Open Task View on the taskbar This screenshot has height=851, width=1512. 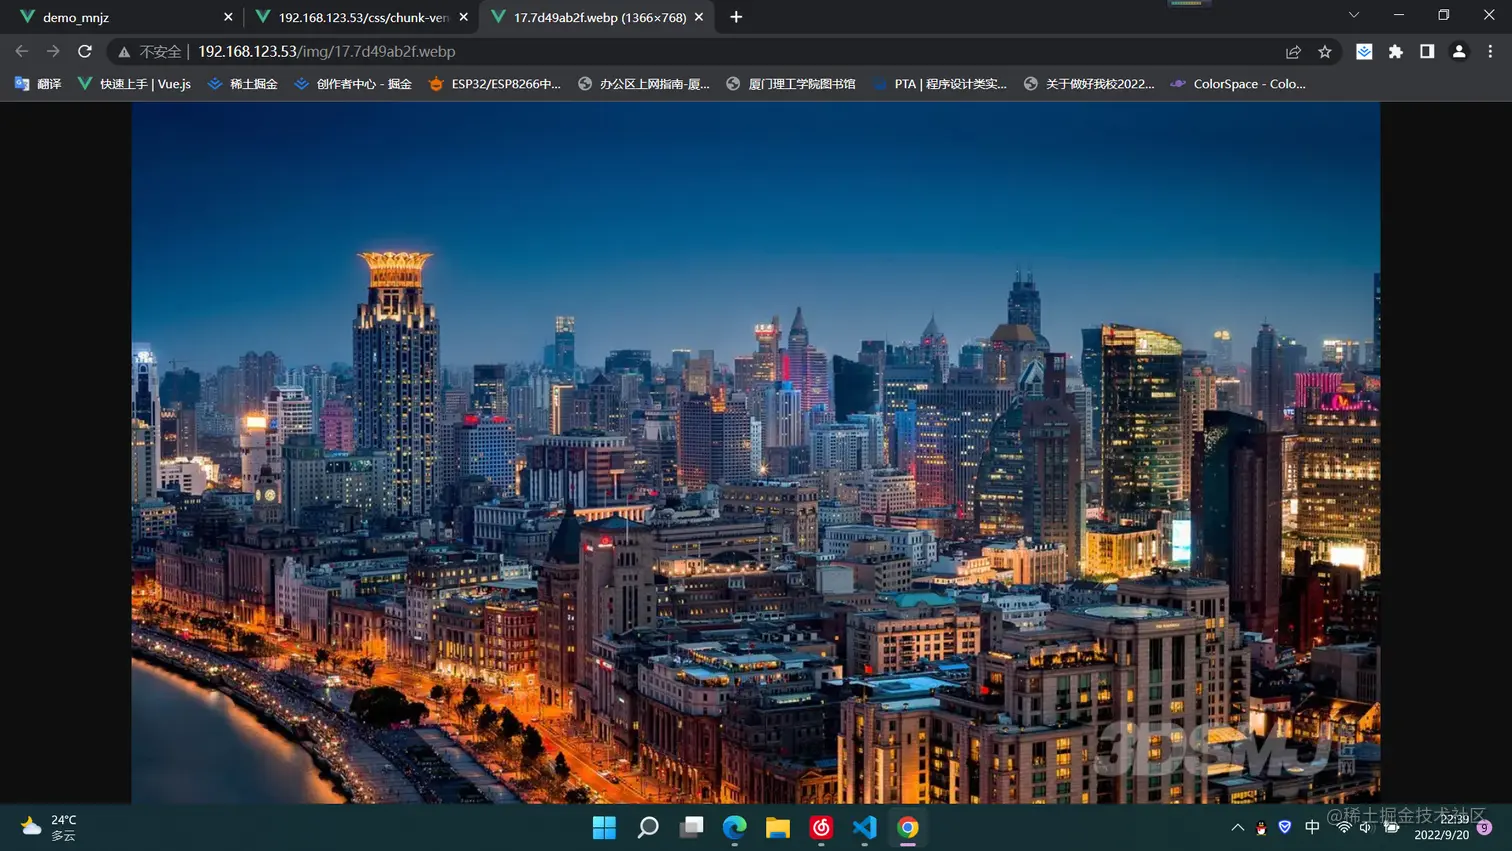tap(691, 827)
